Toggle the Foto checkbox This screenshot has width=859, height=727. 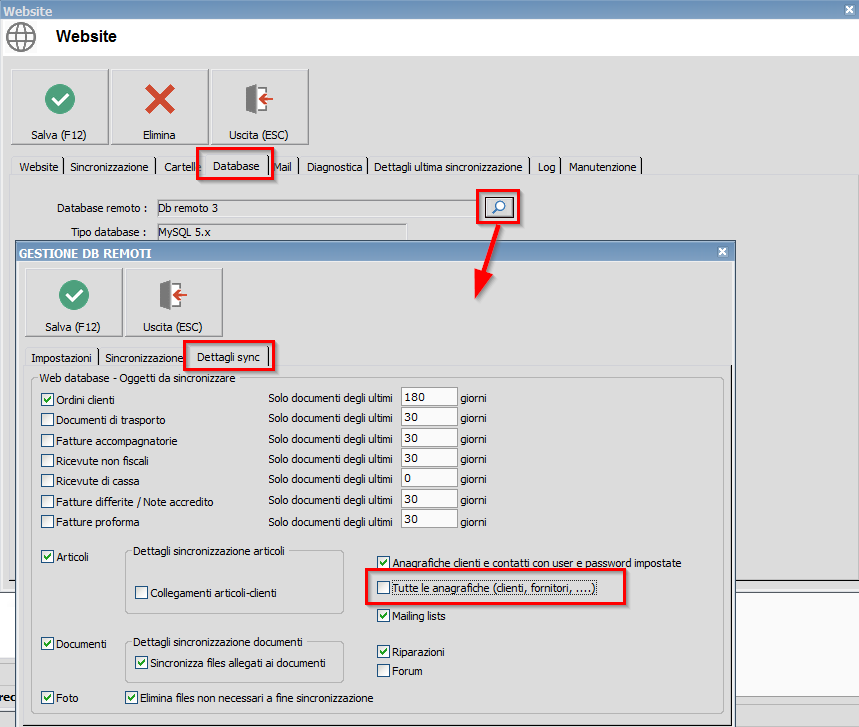48,698
